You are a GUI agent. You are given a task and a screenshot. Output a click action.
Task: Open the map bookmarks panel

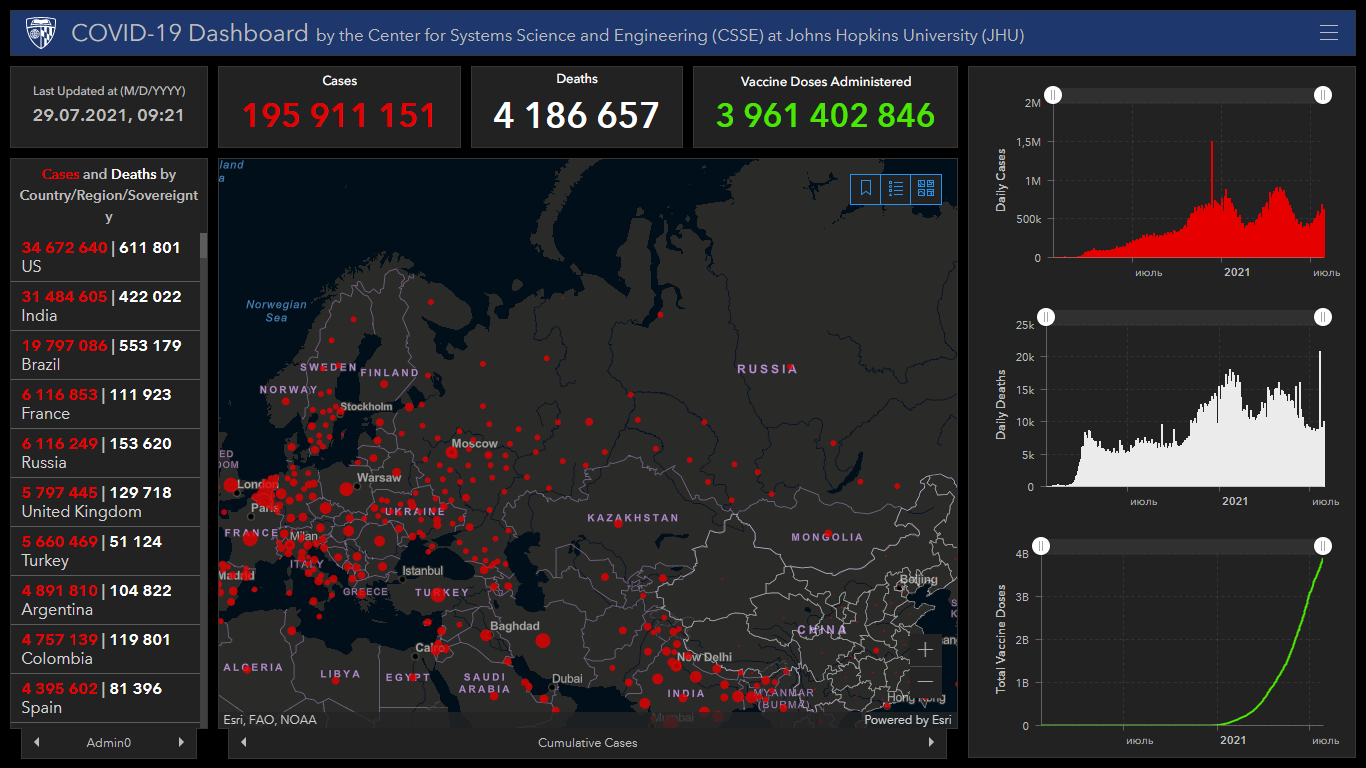(x=866, y=188)
